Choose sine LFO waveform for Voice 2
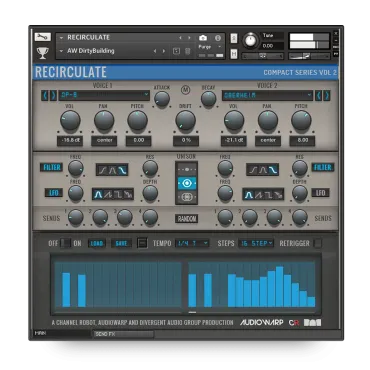The image size is (370, 370). (x=249, y=195)
